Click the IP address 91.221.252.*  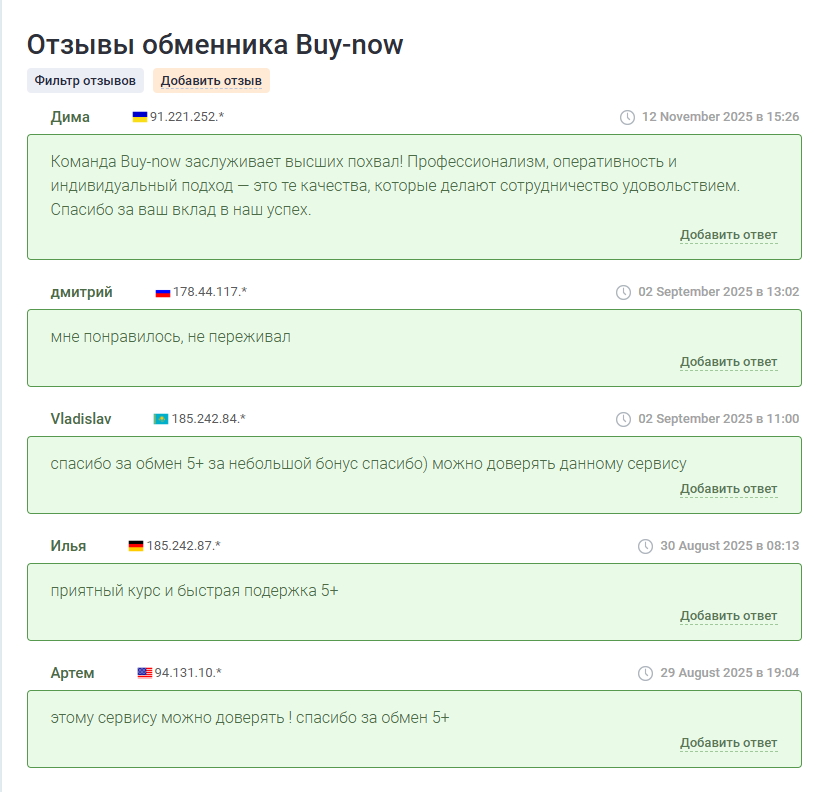pyautogui.click(x=187, y=117)
